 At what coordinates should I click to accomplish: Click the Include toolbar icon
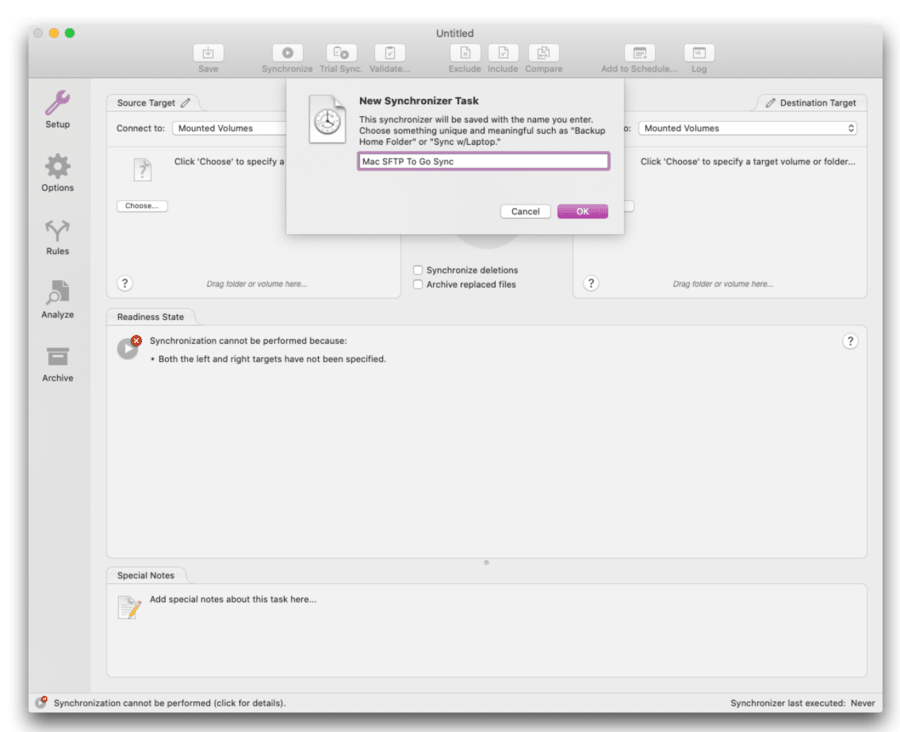tap(503, 55)
